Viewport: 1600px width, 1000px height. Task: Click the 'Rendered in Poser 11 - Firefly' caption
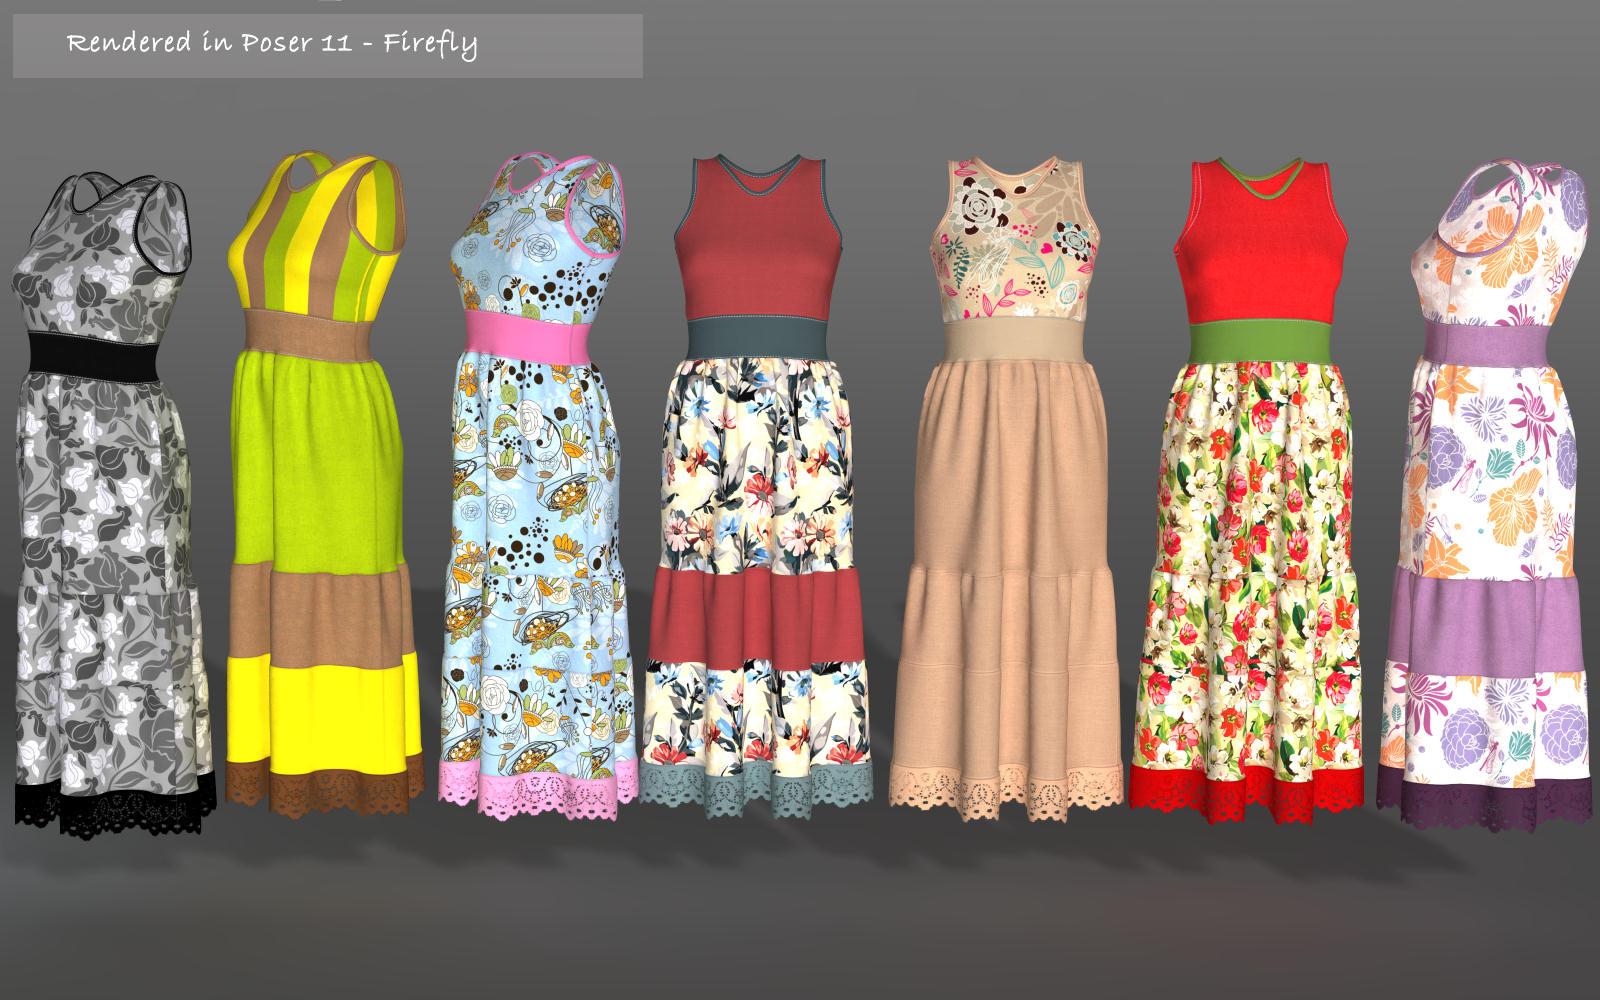(272, 44)
